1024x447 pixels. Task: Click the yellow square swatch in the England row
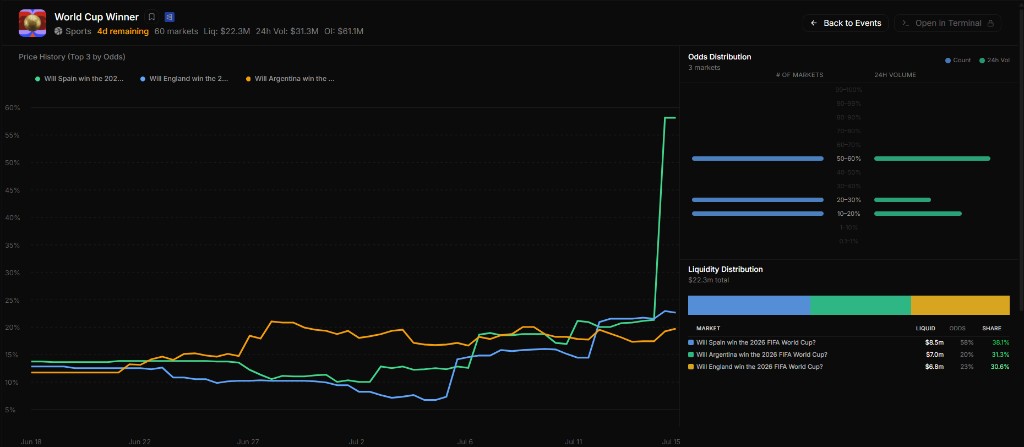coord(692,367)
